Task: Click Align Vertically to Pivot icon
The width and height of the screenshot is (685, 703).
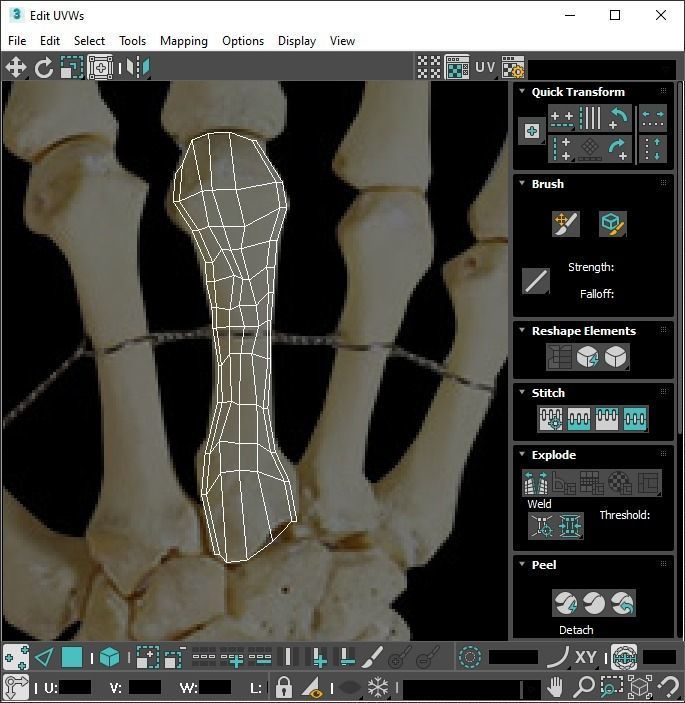Action: coord(562,149)
